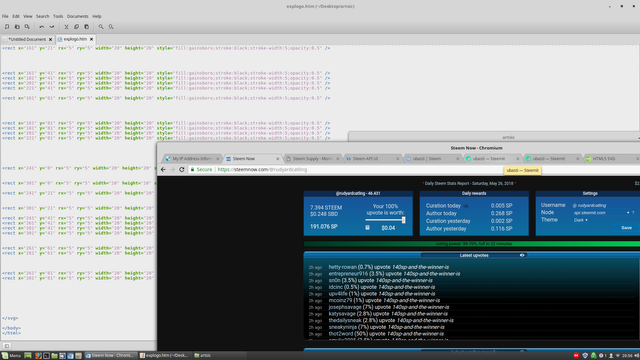This screenshot has height=360, width=640.
Task: Launch Firefox from the panel
Action: [x=38, y=356]
